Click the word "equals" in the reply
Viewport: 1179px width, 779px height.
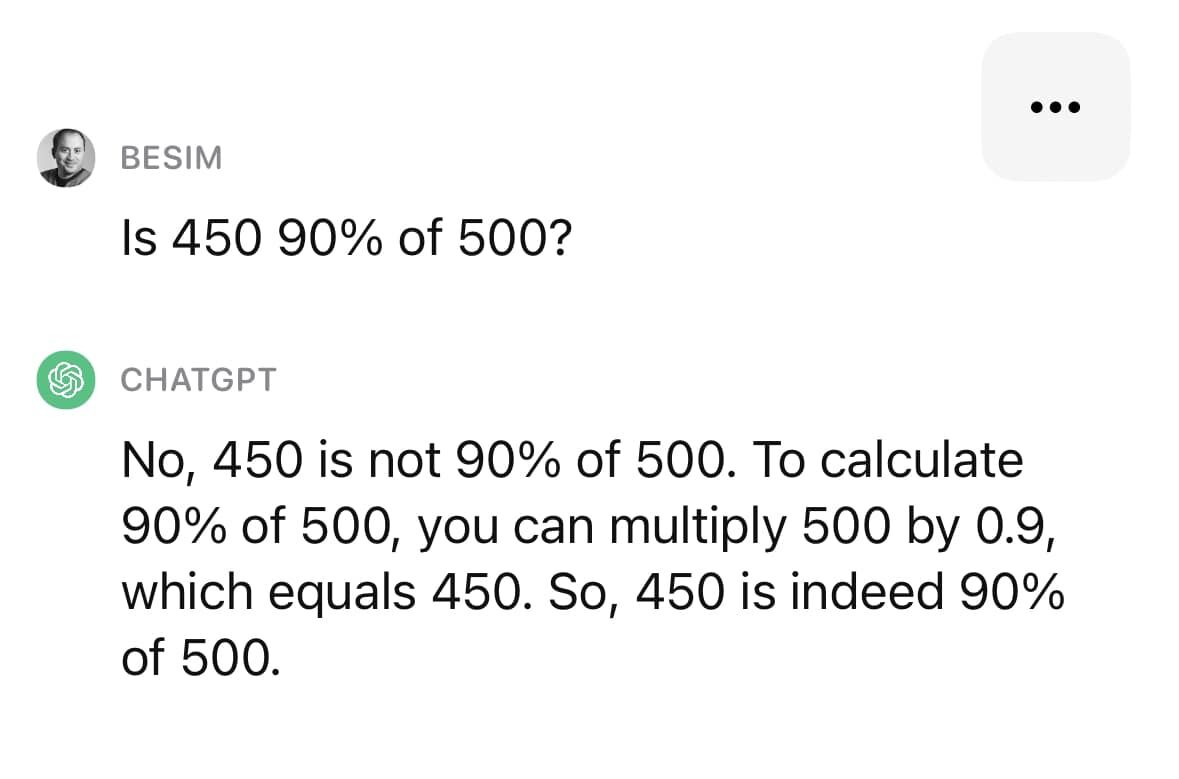coord(342,594)
